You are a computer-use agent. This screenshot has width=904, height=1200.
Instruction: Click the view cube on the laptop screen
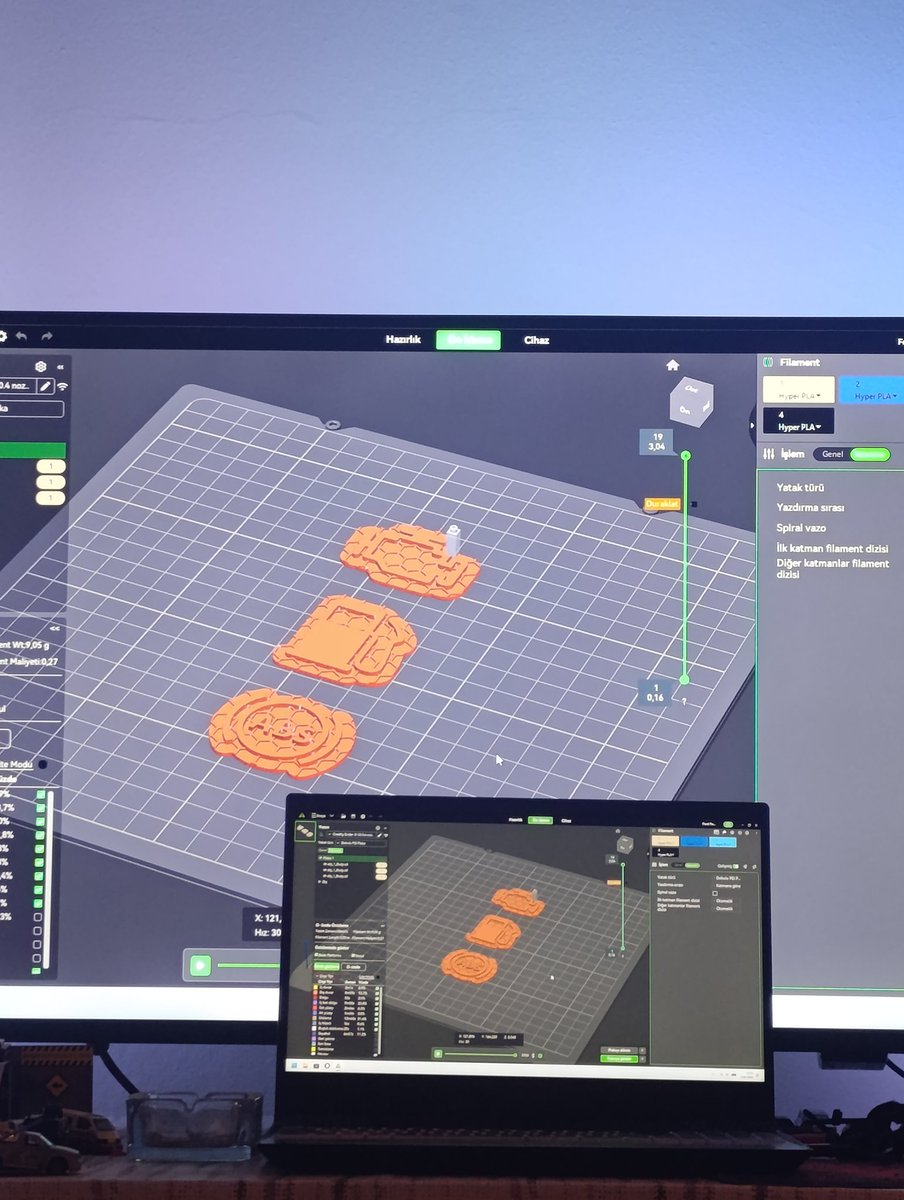(624, 843)
